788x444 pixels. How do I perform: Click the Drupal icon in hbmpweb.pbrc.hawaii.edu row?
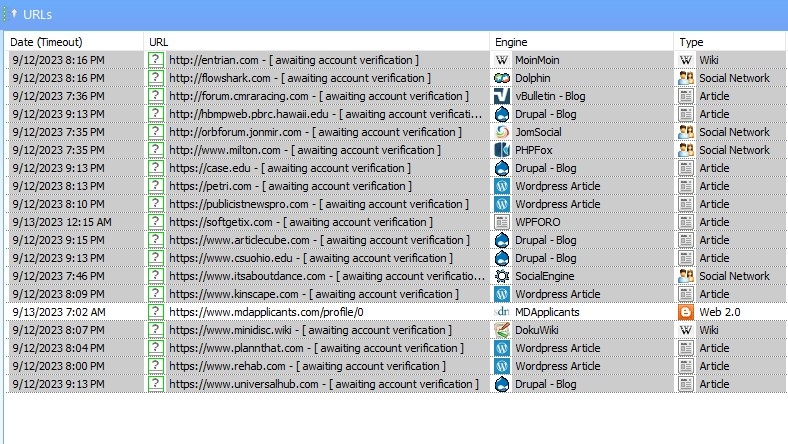[502, 114]
